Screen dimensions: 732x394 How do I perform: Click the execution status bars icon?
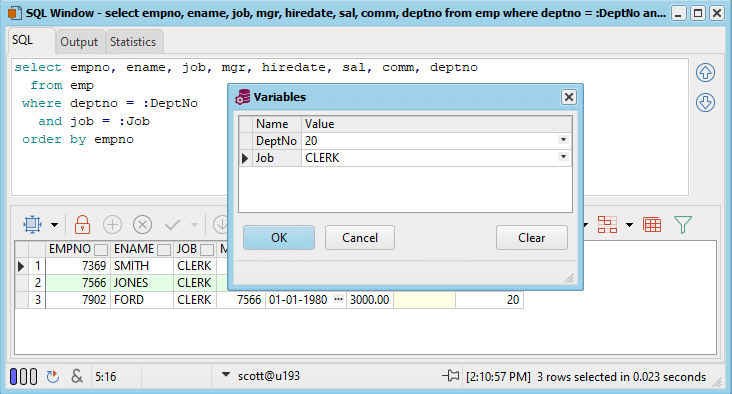pyautogui.click(x=23, y=376)
